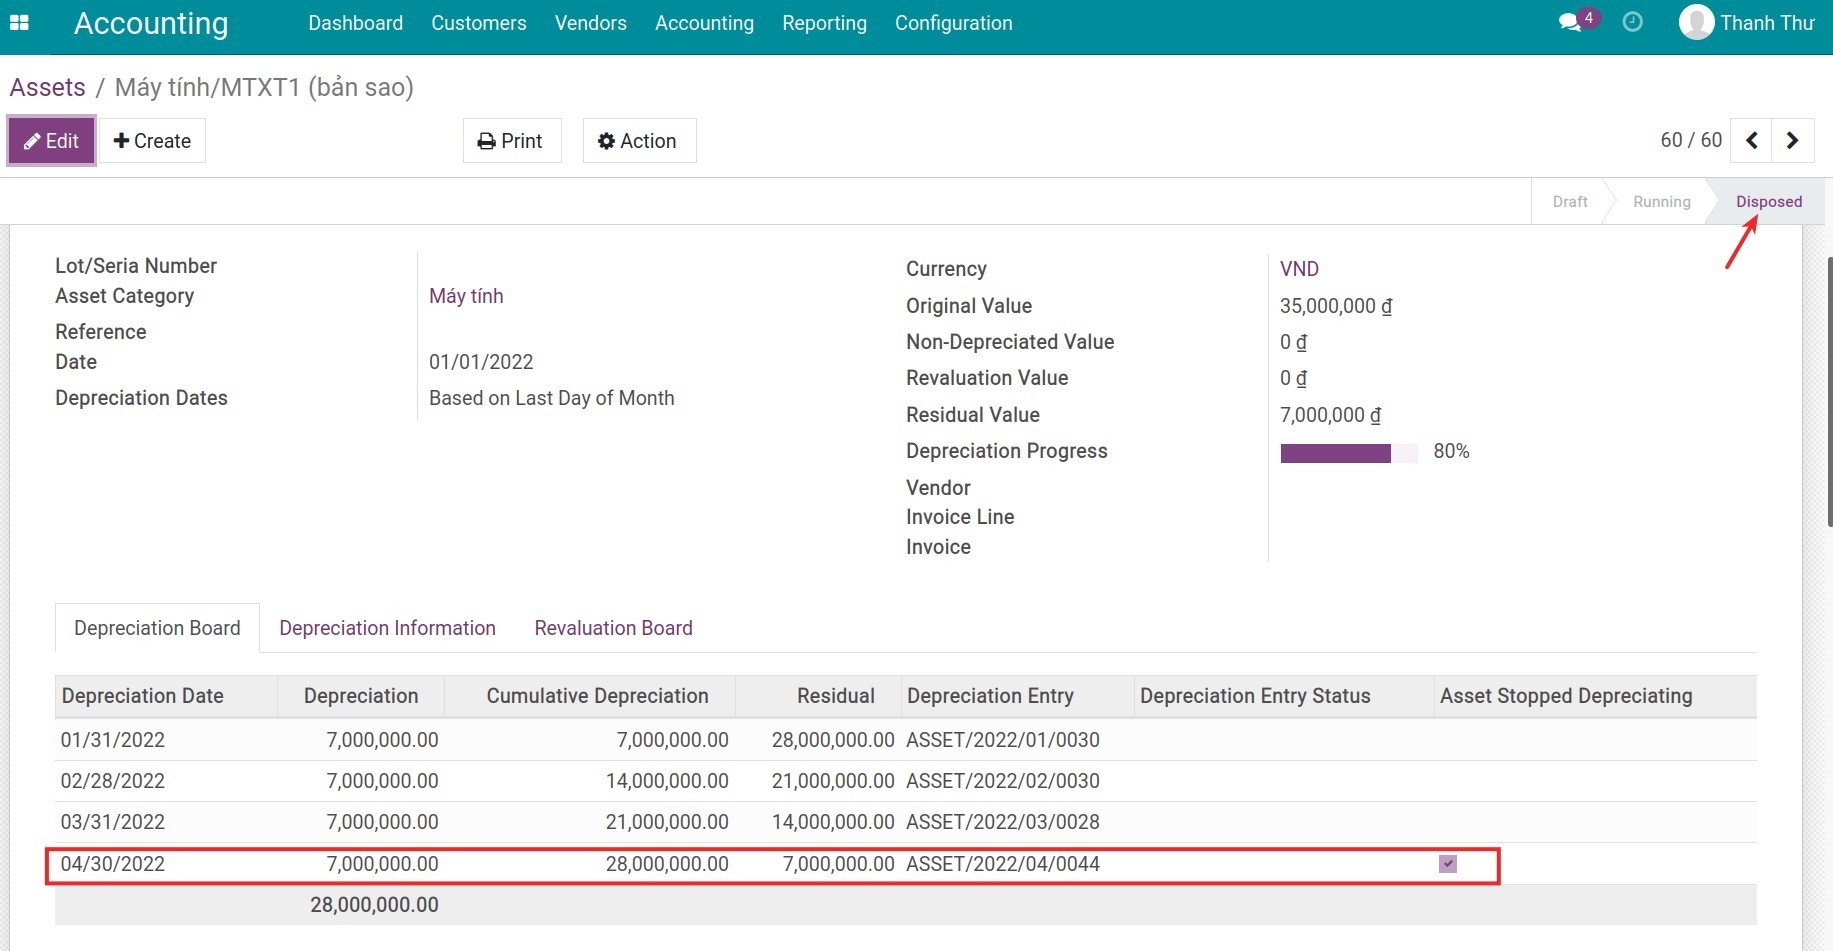This screenshot has width=1833, height=951.
Task: Click the Edit button
Action: pos(52,141)
